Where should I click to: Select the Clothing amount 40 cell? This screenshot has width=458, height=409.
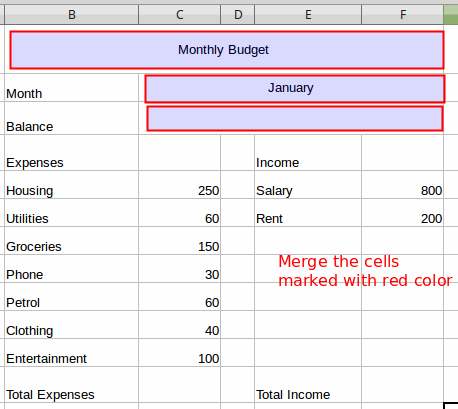tap(180, 325)
